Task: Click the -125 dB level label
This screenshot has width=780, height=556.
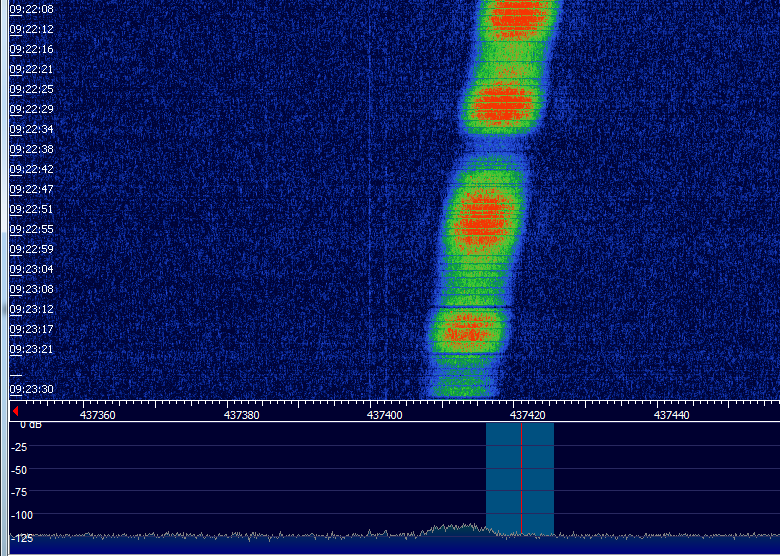Action: [22, 538]
